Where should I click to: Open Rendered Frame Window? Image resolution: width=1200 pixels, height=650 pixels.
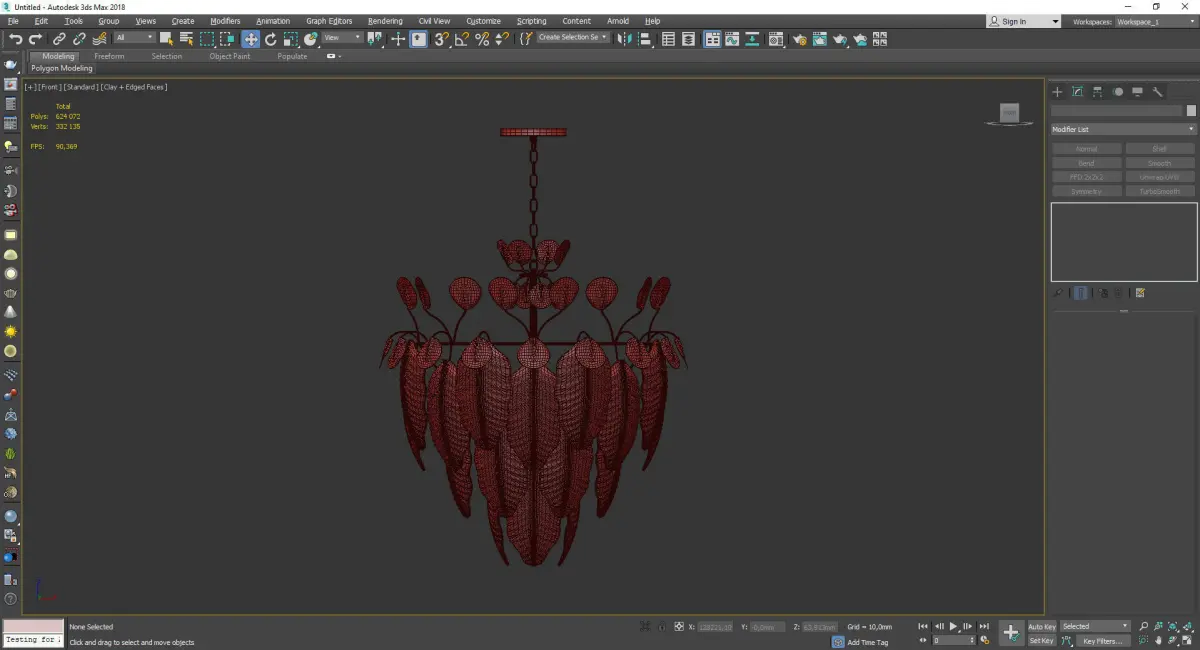(x=820, y=39)
